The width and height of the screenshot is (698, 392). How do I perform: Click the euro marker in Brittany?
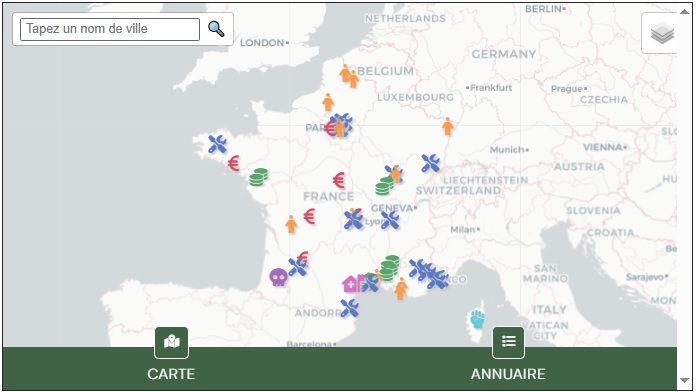coord(234,163)
